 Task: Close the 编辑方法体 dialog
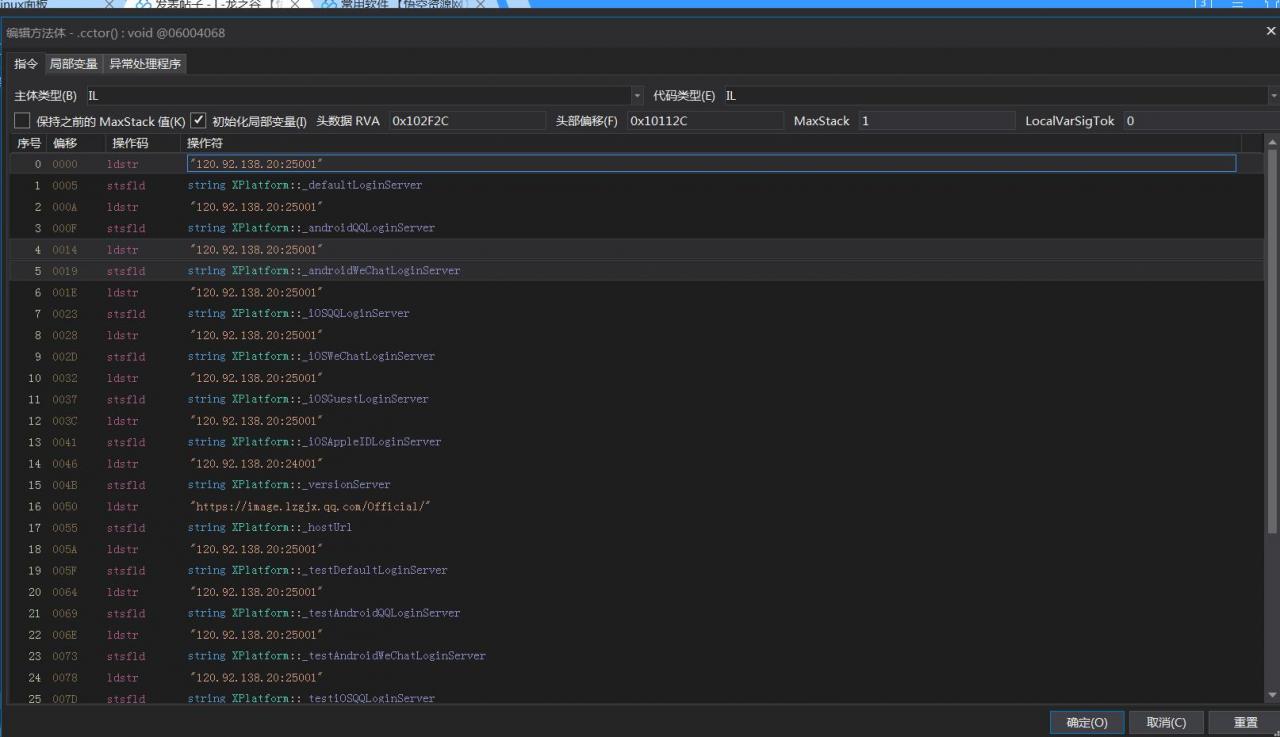tap(1271, 32)
